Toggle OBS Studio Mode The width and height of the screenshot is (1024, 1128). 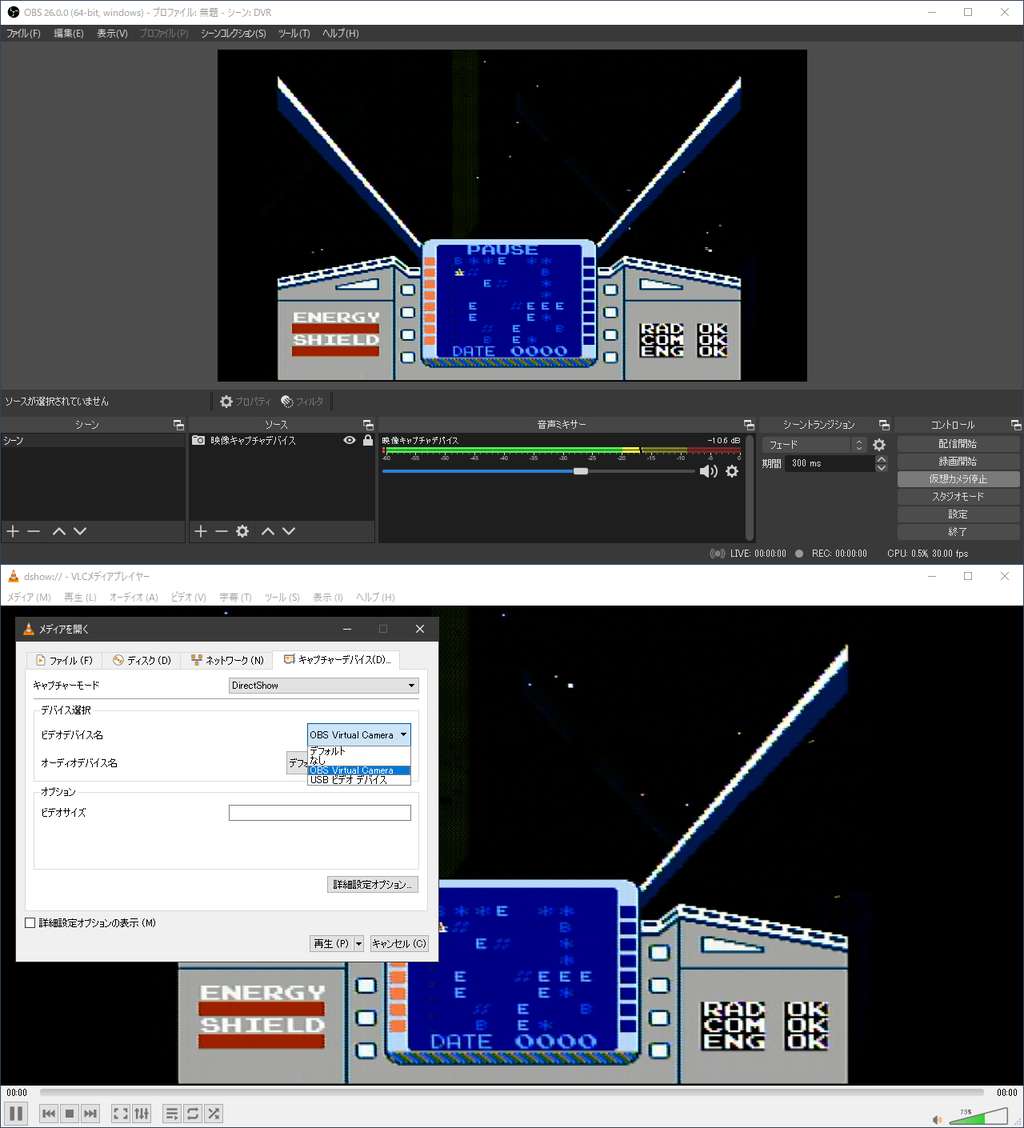coord(958,496)
